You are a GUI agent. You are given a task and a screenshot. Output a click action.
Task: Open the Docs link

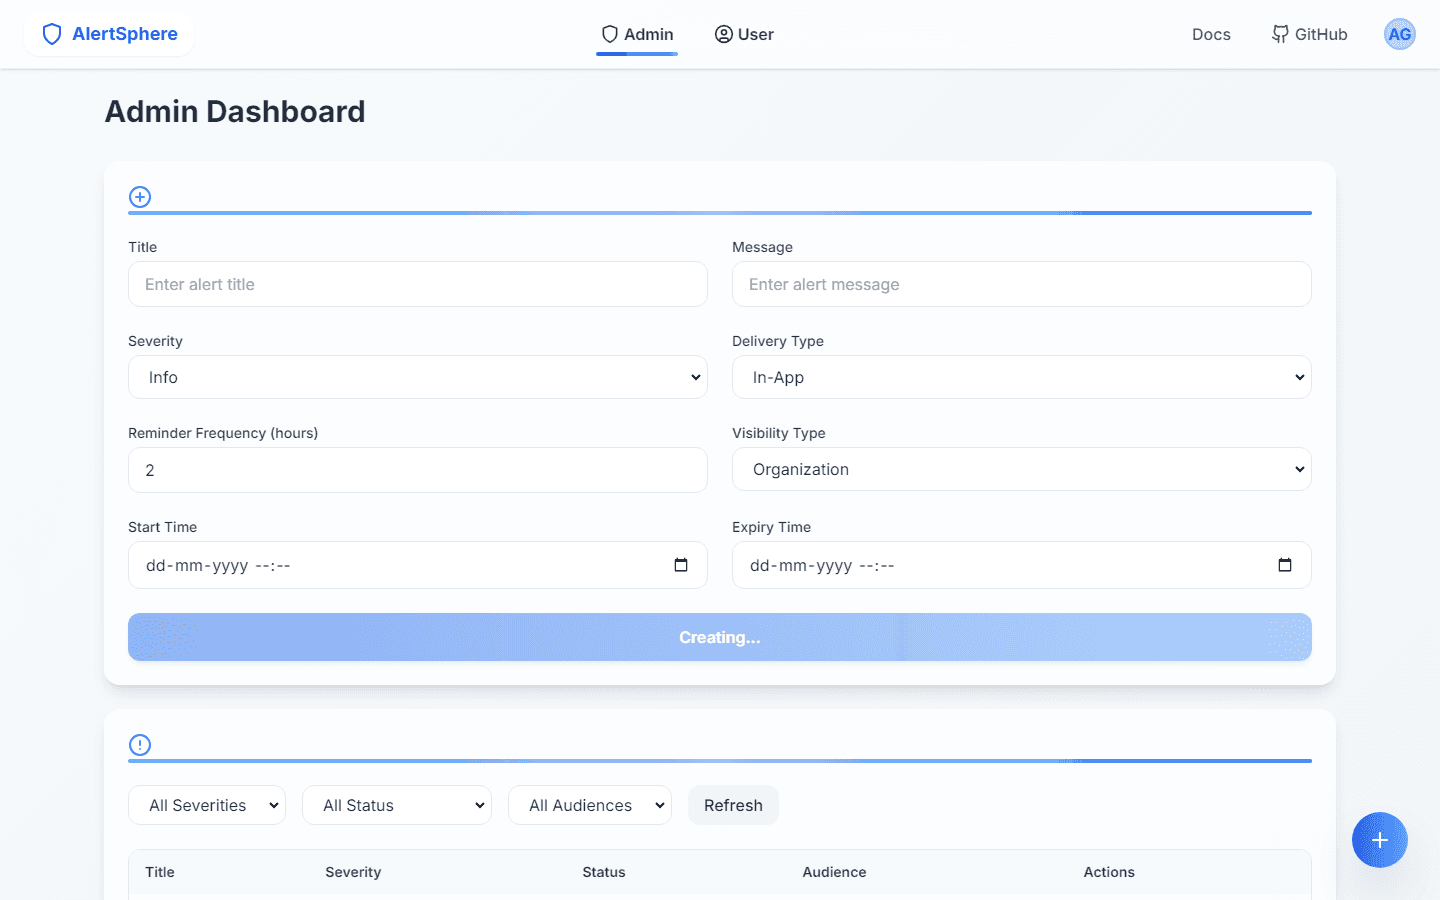tap(1211, 34)
